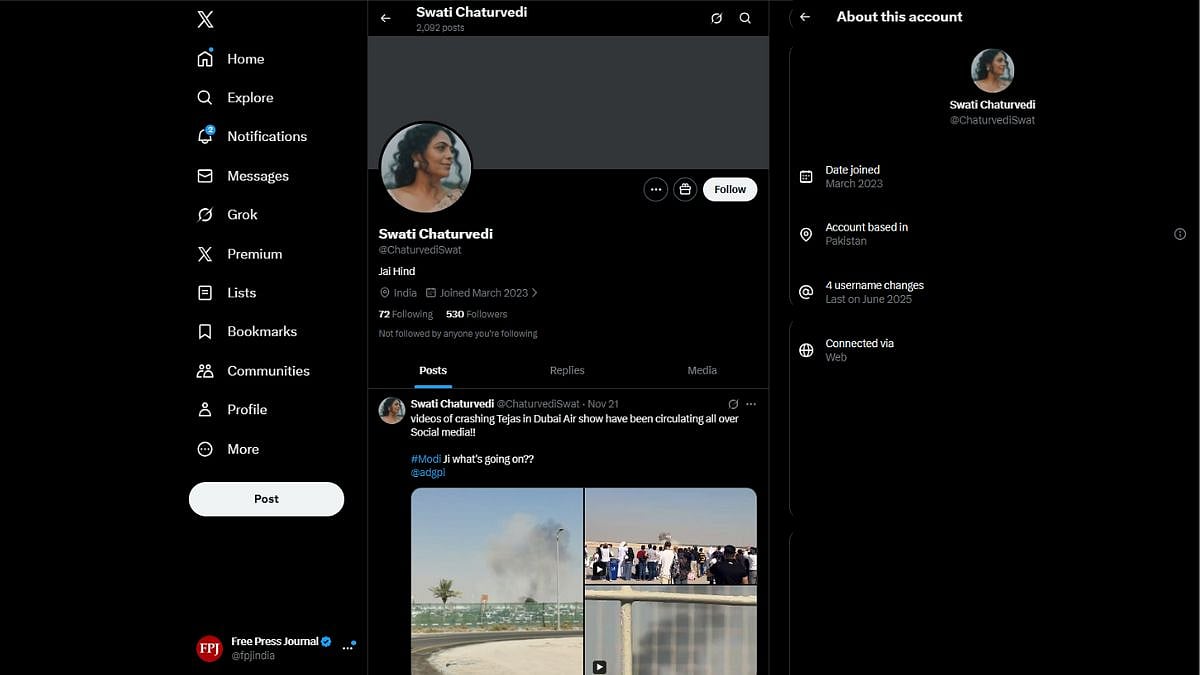
Task: Expand the Joined March 2023 details
Action: tap(483, 292)
